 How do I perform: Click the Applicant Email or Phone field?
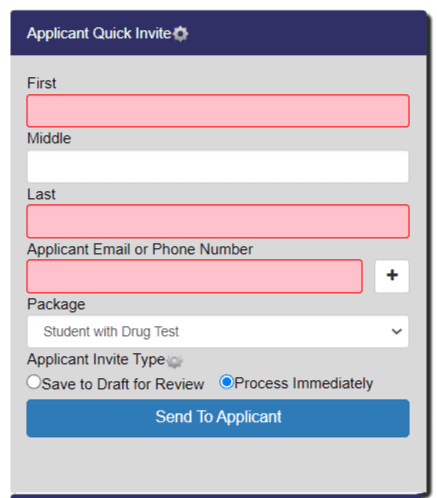[194, 276]
